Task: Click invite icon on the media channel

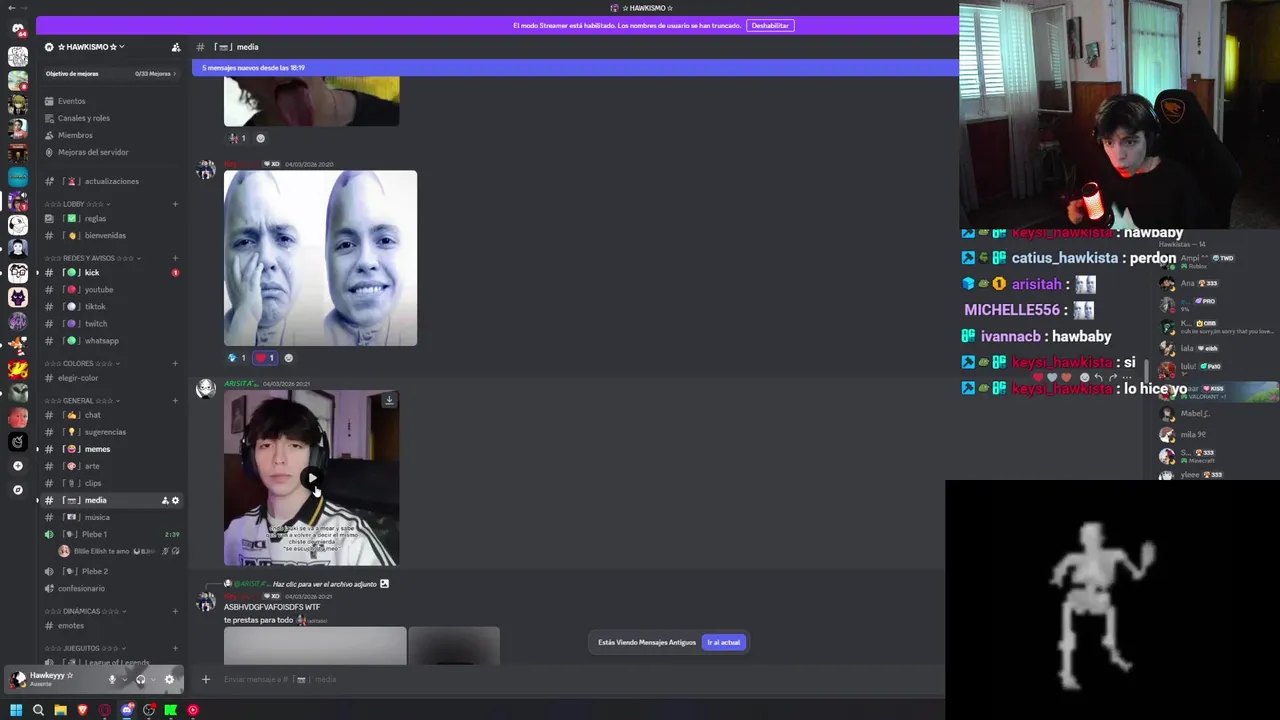Action: pyautogui.click(x=165, y=500)
